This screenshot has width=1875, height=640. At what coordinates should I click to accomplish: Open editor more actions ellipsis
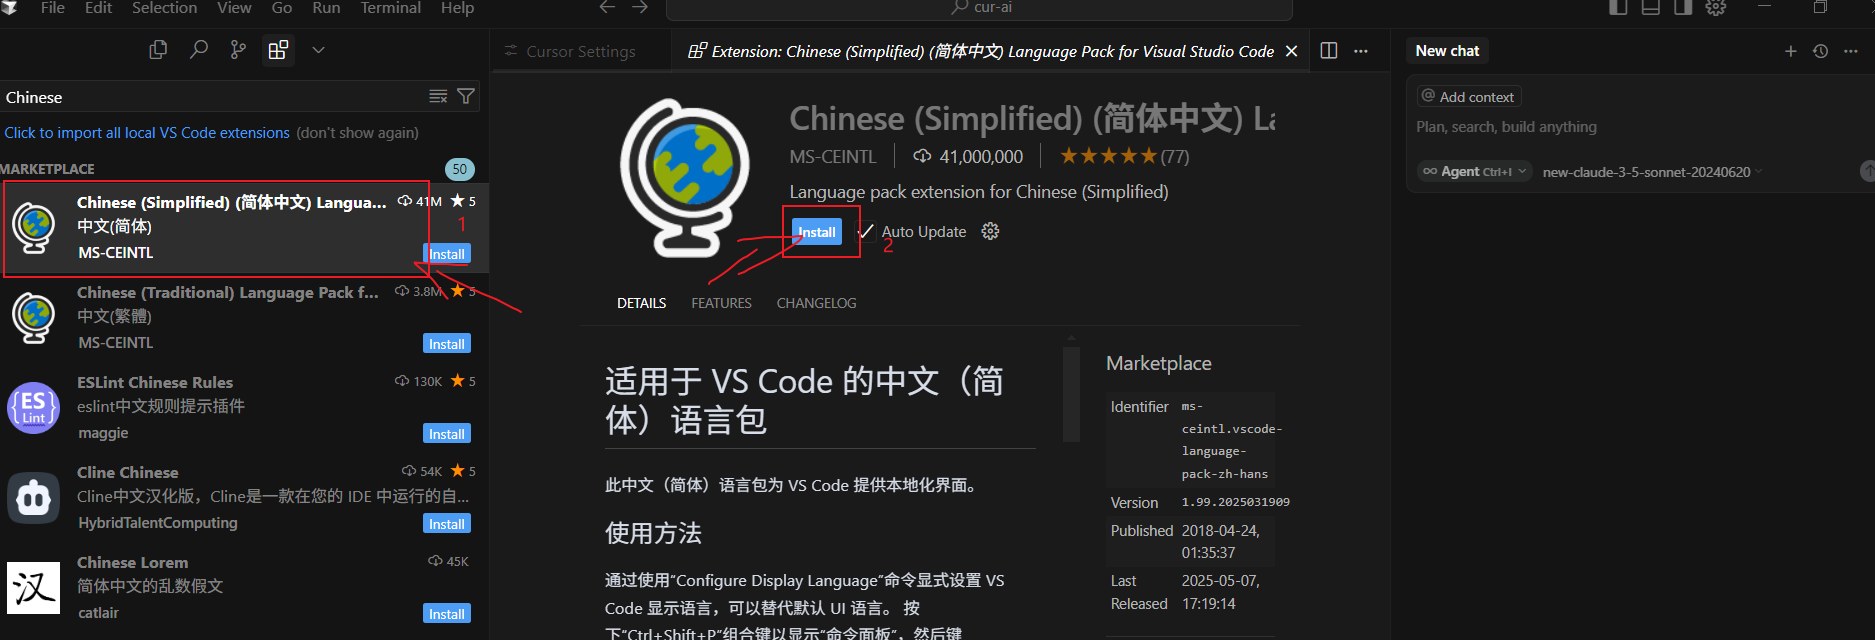pos(1361,51)
